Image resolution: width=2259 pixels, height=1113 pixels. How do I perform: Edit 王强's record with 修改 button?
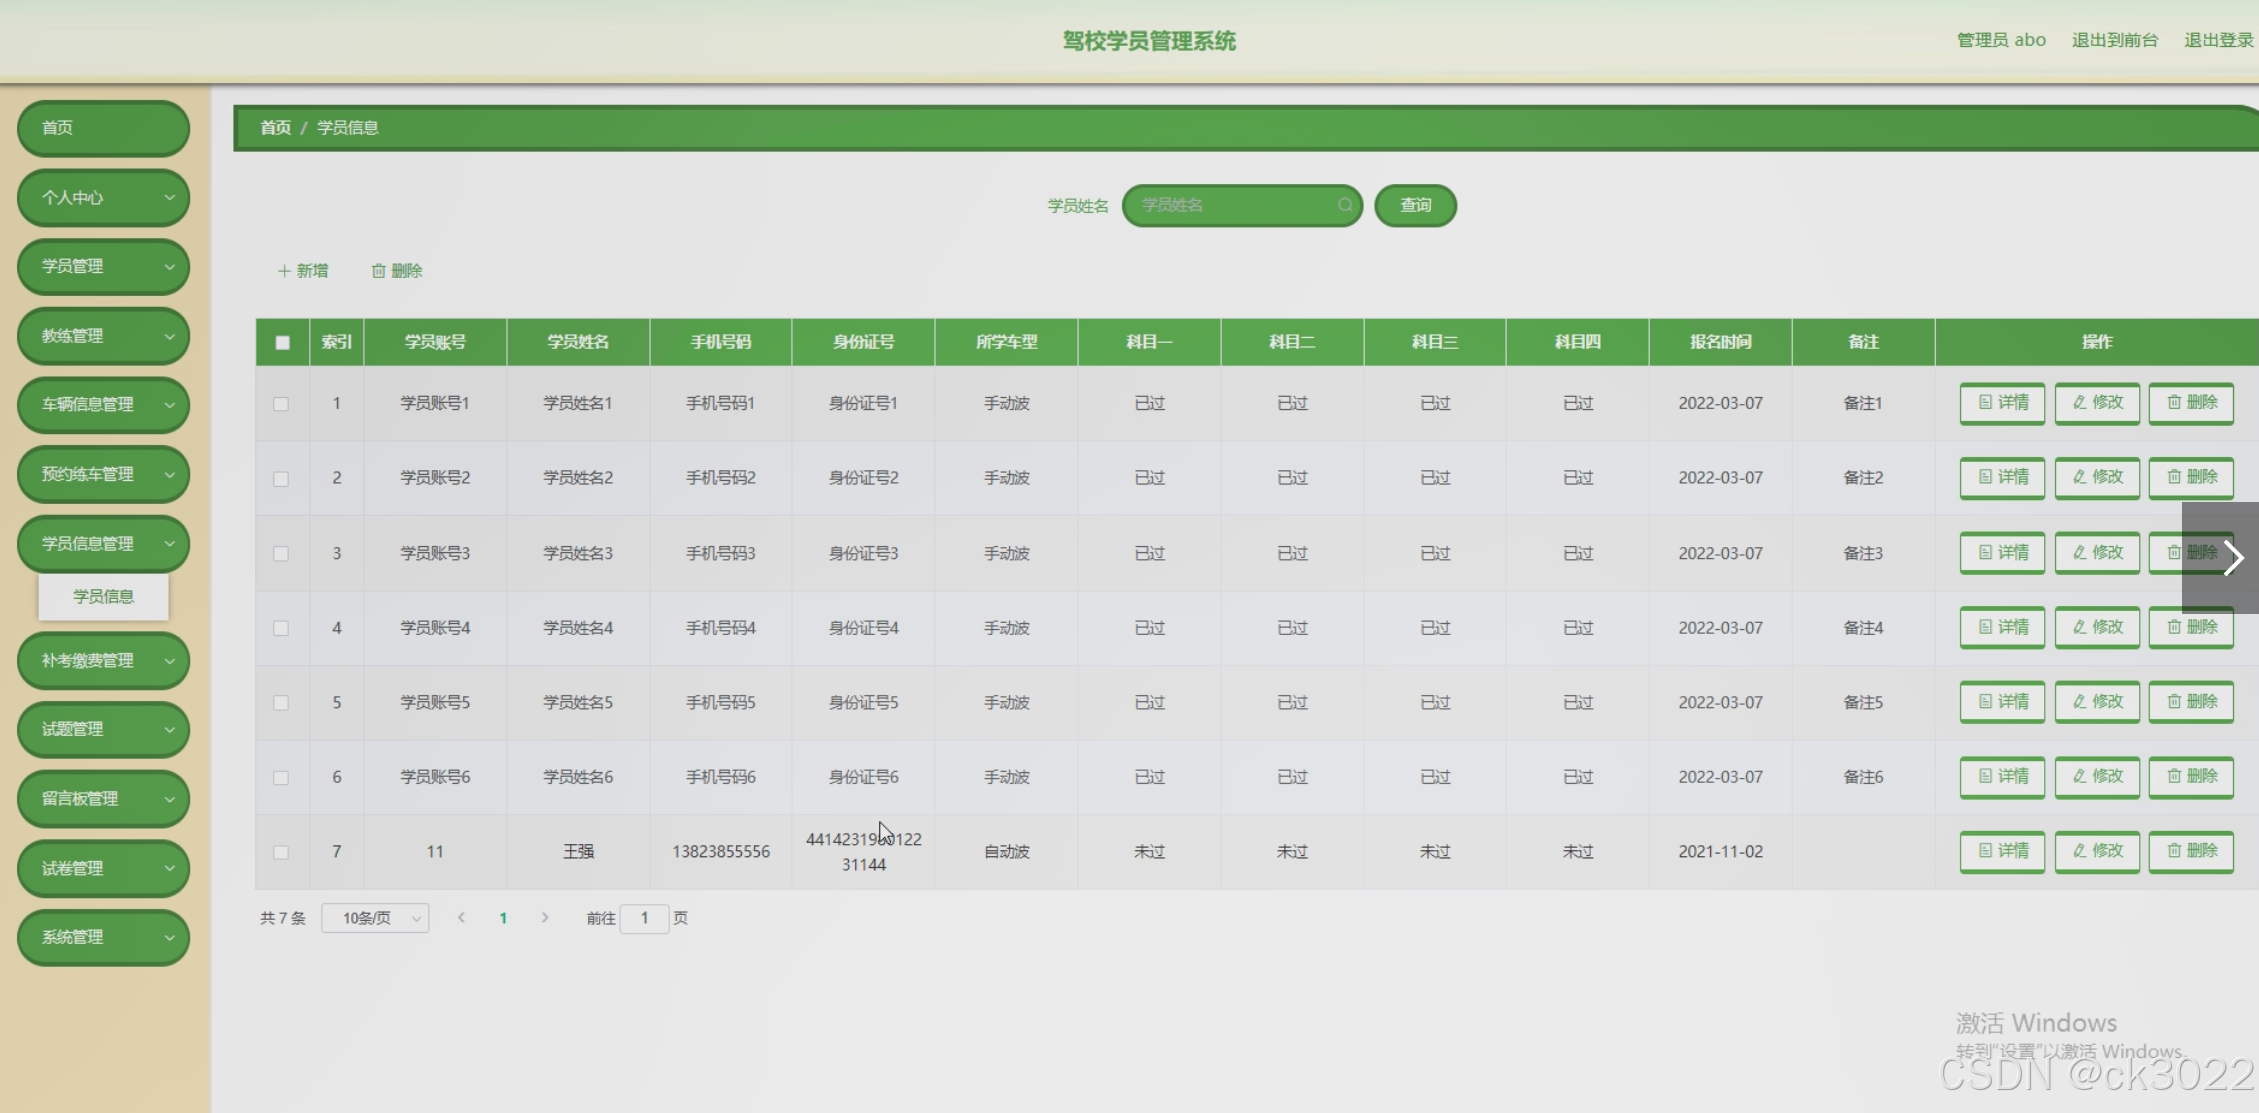pyautogui.click(x=2097, y=851)
